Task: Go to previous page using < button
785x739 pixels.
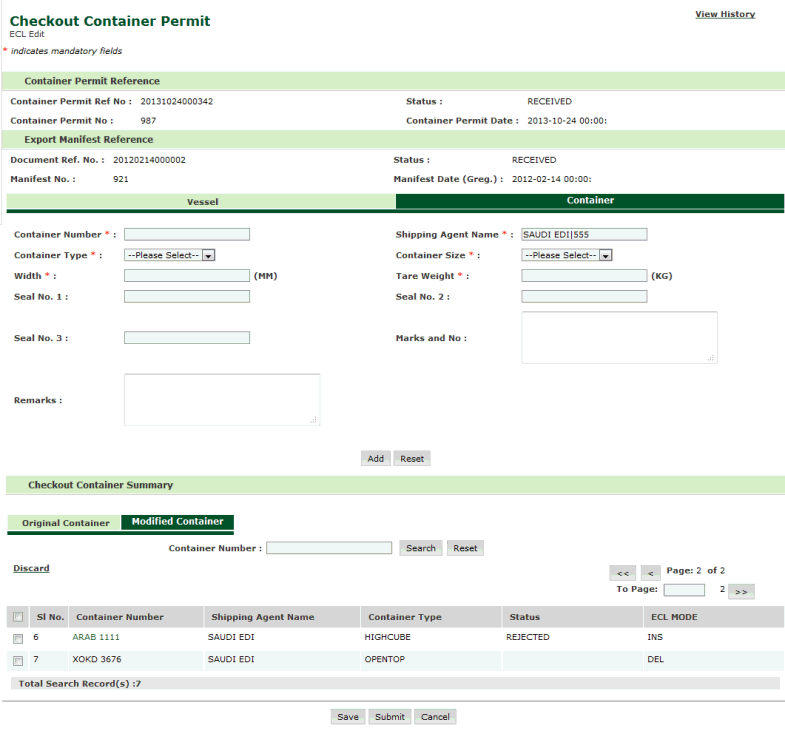Action: (x=650, y=573)
